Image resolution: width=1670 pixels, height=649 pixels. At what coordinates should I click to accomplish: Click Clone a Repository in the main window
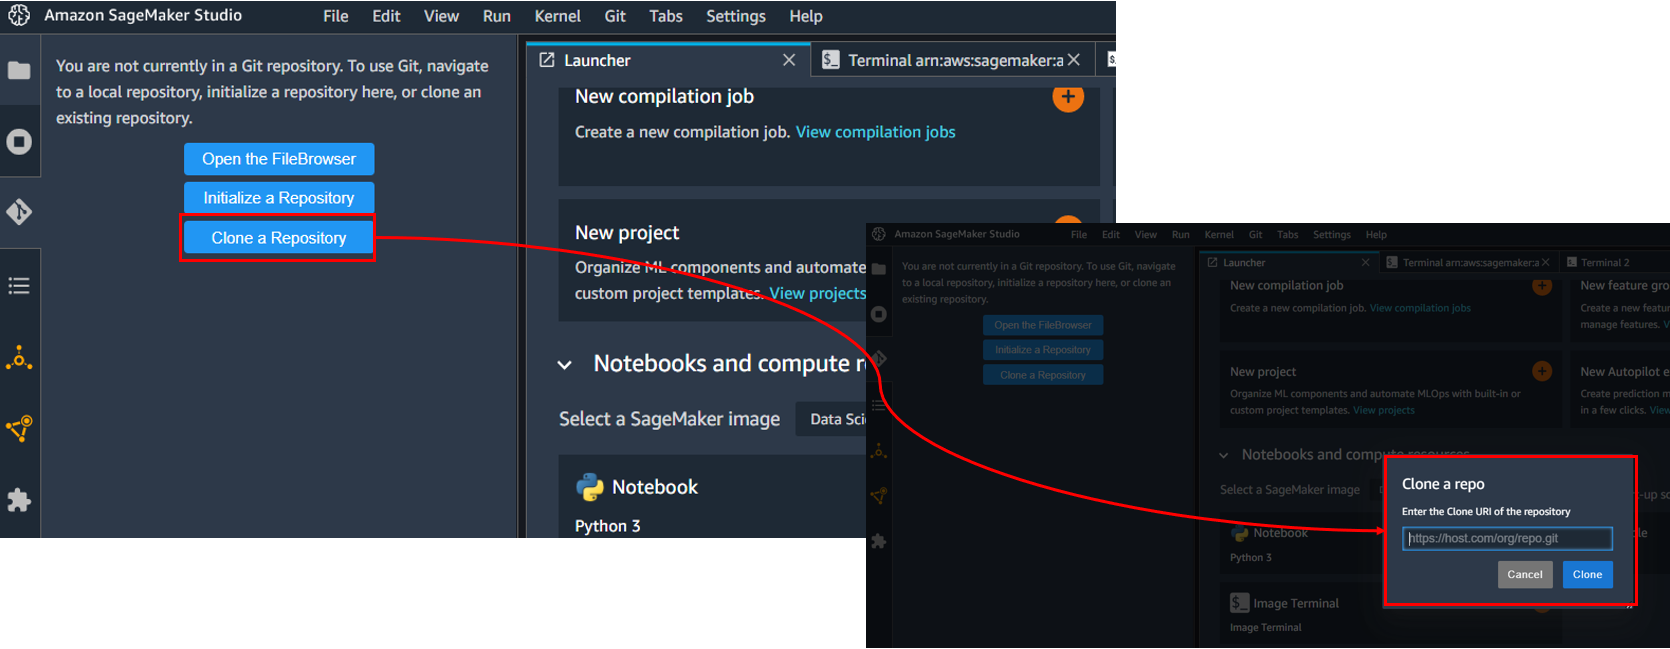[279, 238]
